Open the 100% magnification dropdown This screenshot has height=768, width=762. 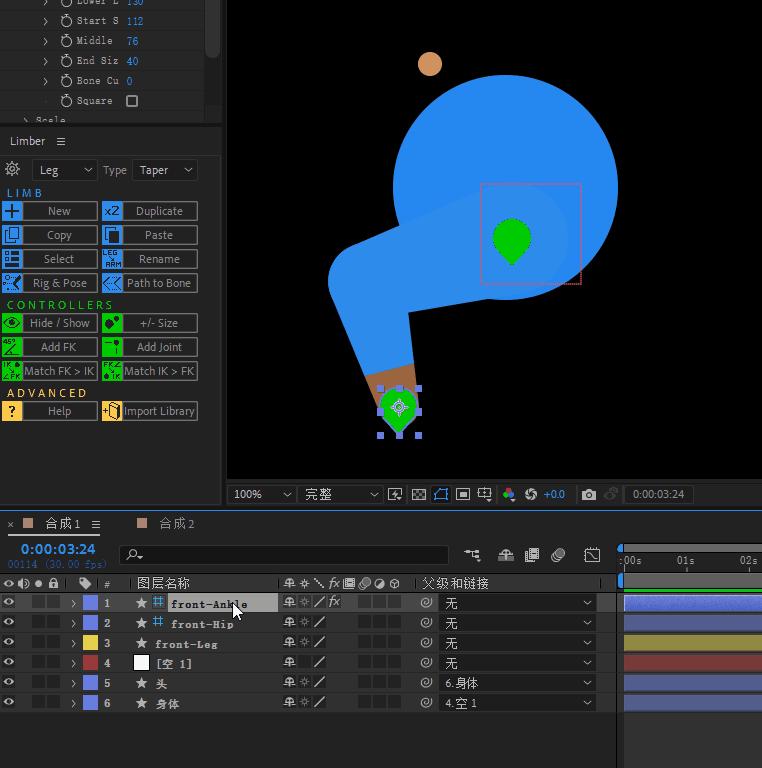pyautogui.click(x=261, y=494)
